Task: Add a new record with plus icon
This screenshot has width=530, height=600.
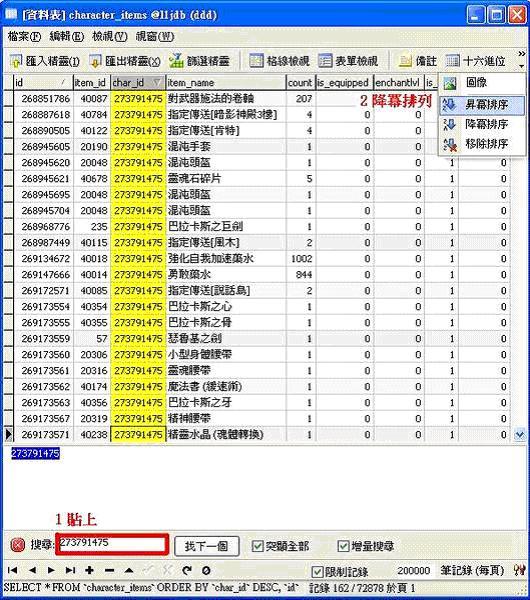Action: click(90, 570)
